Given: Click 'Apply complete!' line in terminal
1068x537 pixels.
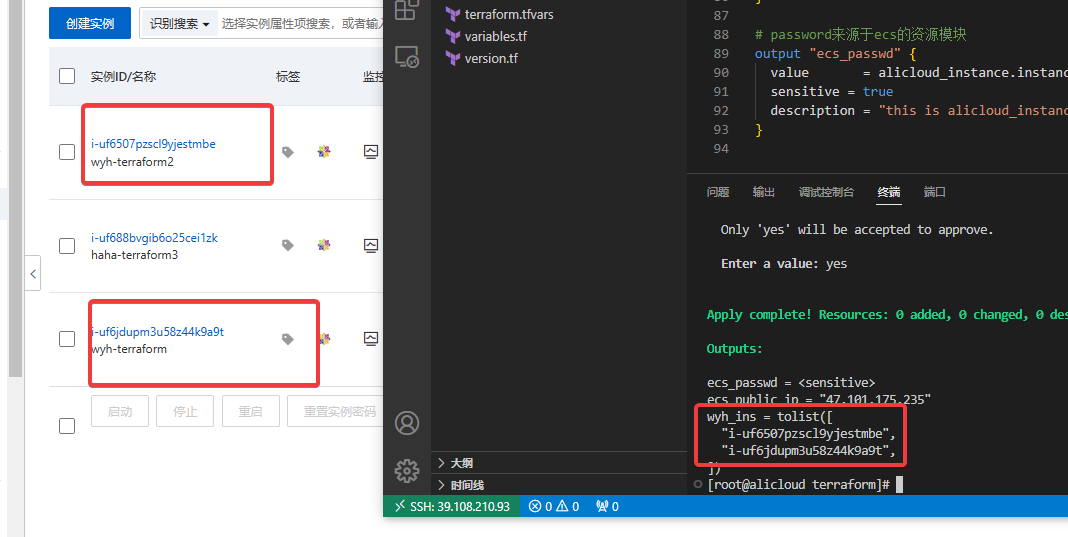Looking at the screenshot, I should point(887,314).
